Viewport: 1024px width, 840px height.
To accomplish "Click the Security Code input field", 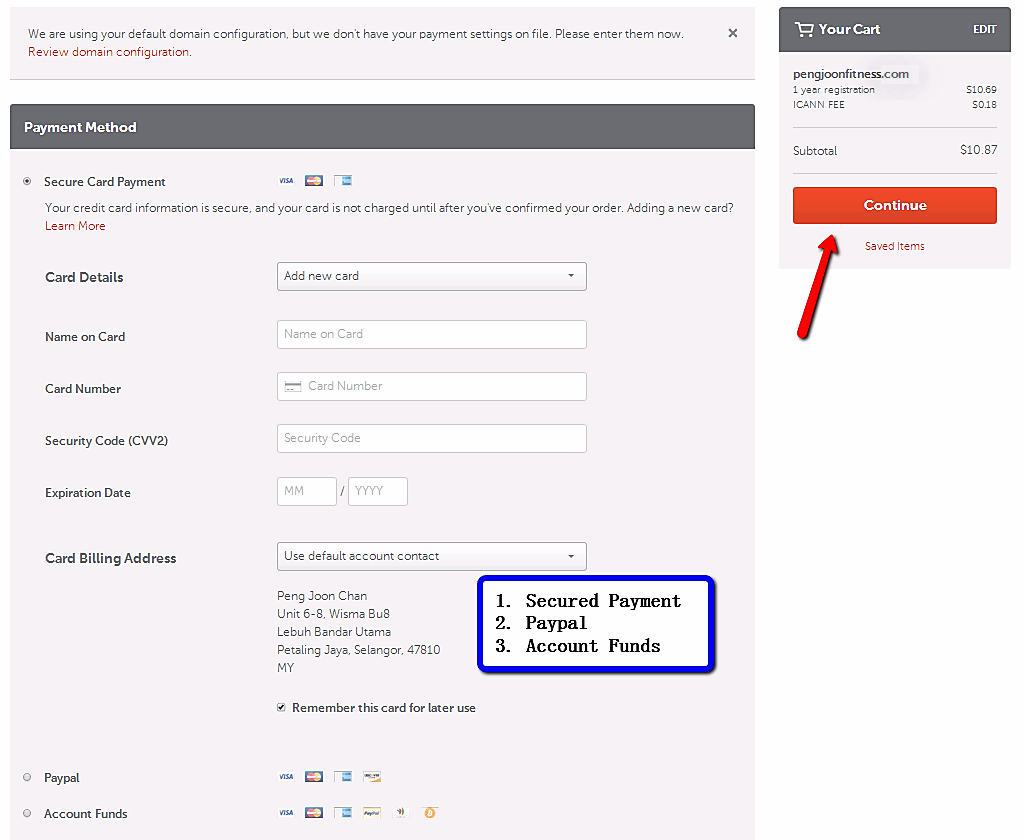I will pyautogui.click(x=431, y=438).
